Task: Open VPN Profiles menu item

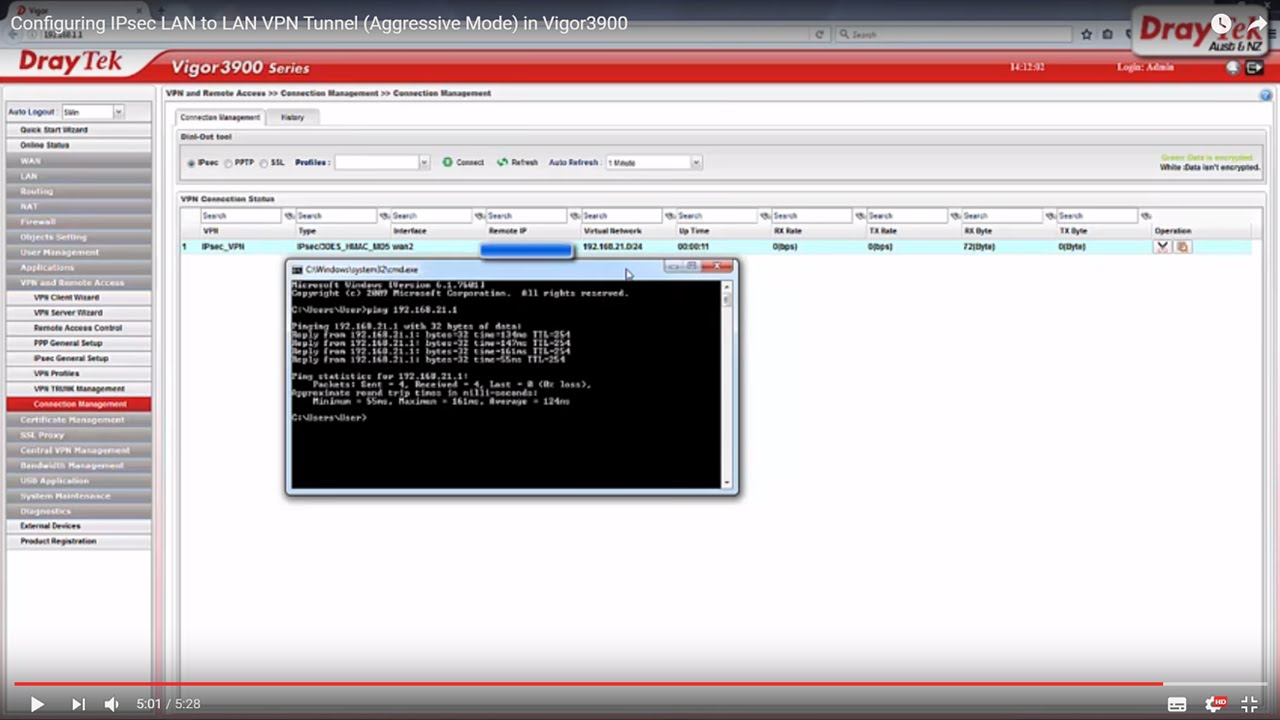Action: (x=79, y=373)
